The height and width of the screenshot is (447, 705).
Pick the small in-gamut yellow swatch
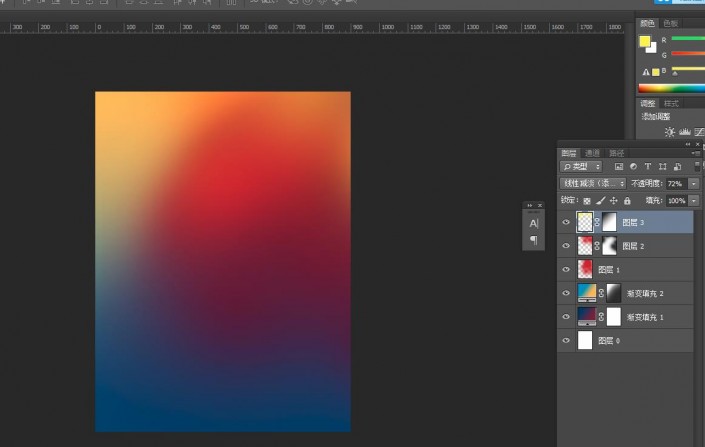656,72
